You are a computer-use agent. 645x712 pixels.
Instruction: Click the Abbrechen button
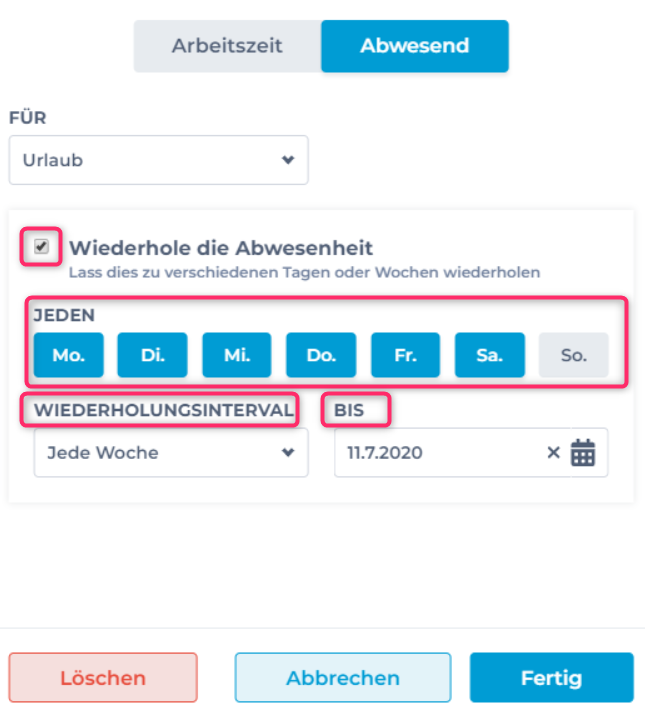343,678
